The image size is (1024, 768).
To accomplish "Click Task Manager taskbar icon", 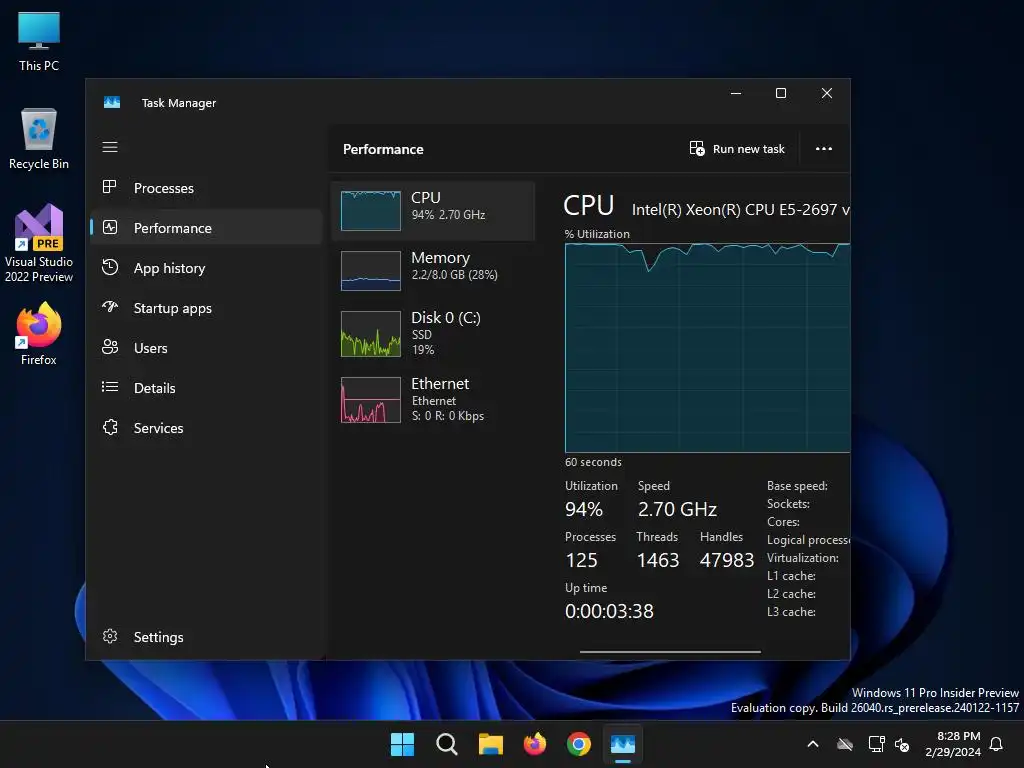I will (623, 744).
